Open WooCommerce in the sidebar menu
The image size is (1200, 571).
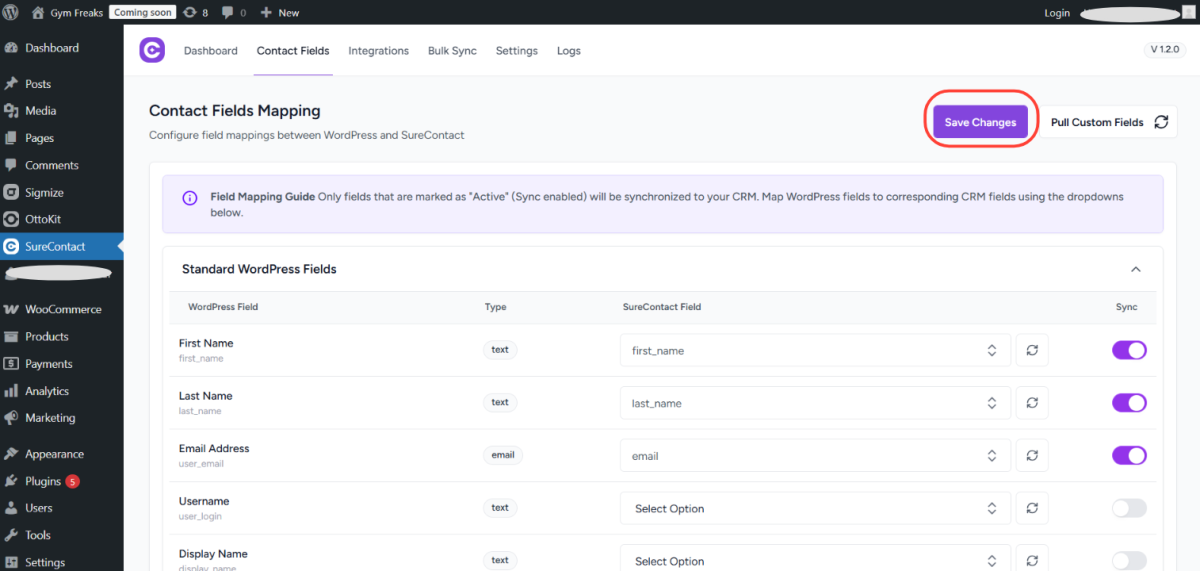pyautogui.click(x=62, y=309)
